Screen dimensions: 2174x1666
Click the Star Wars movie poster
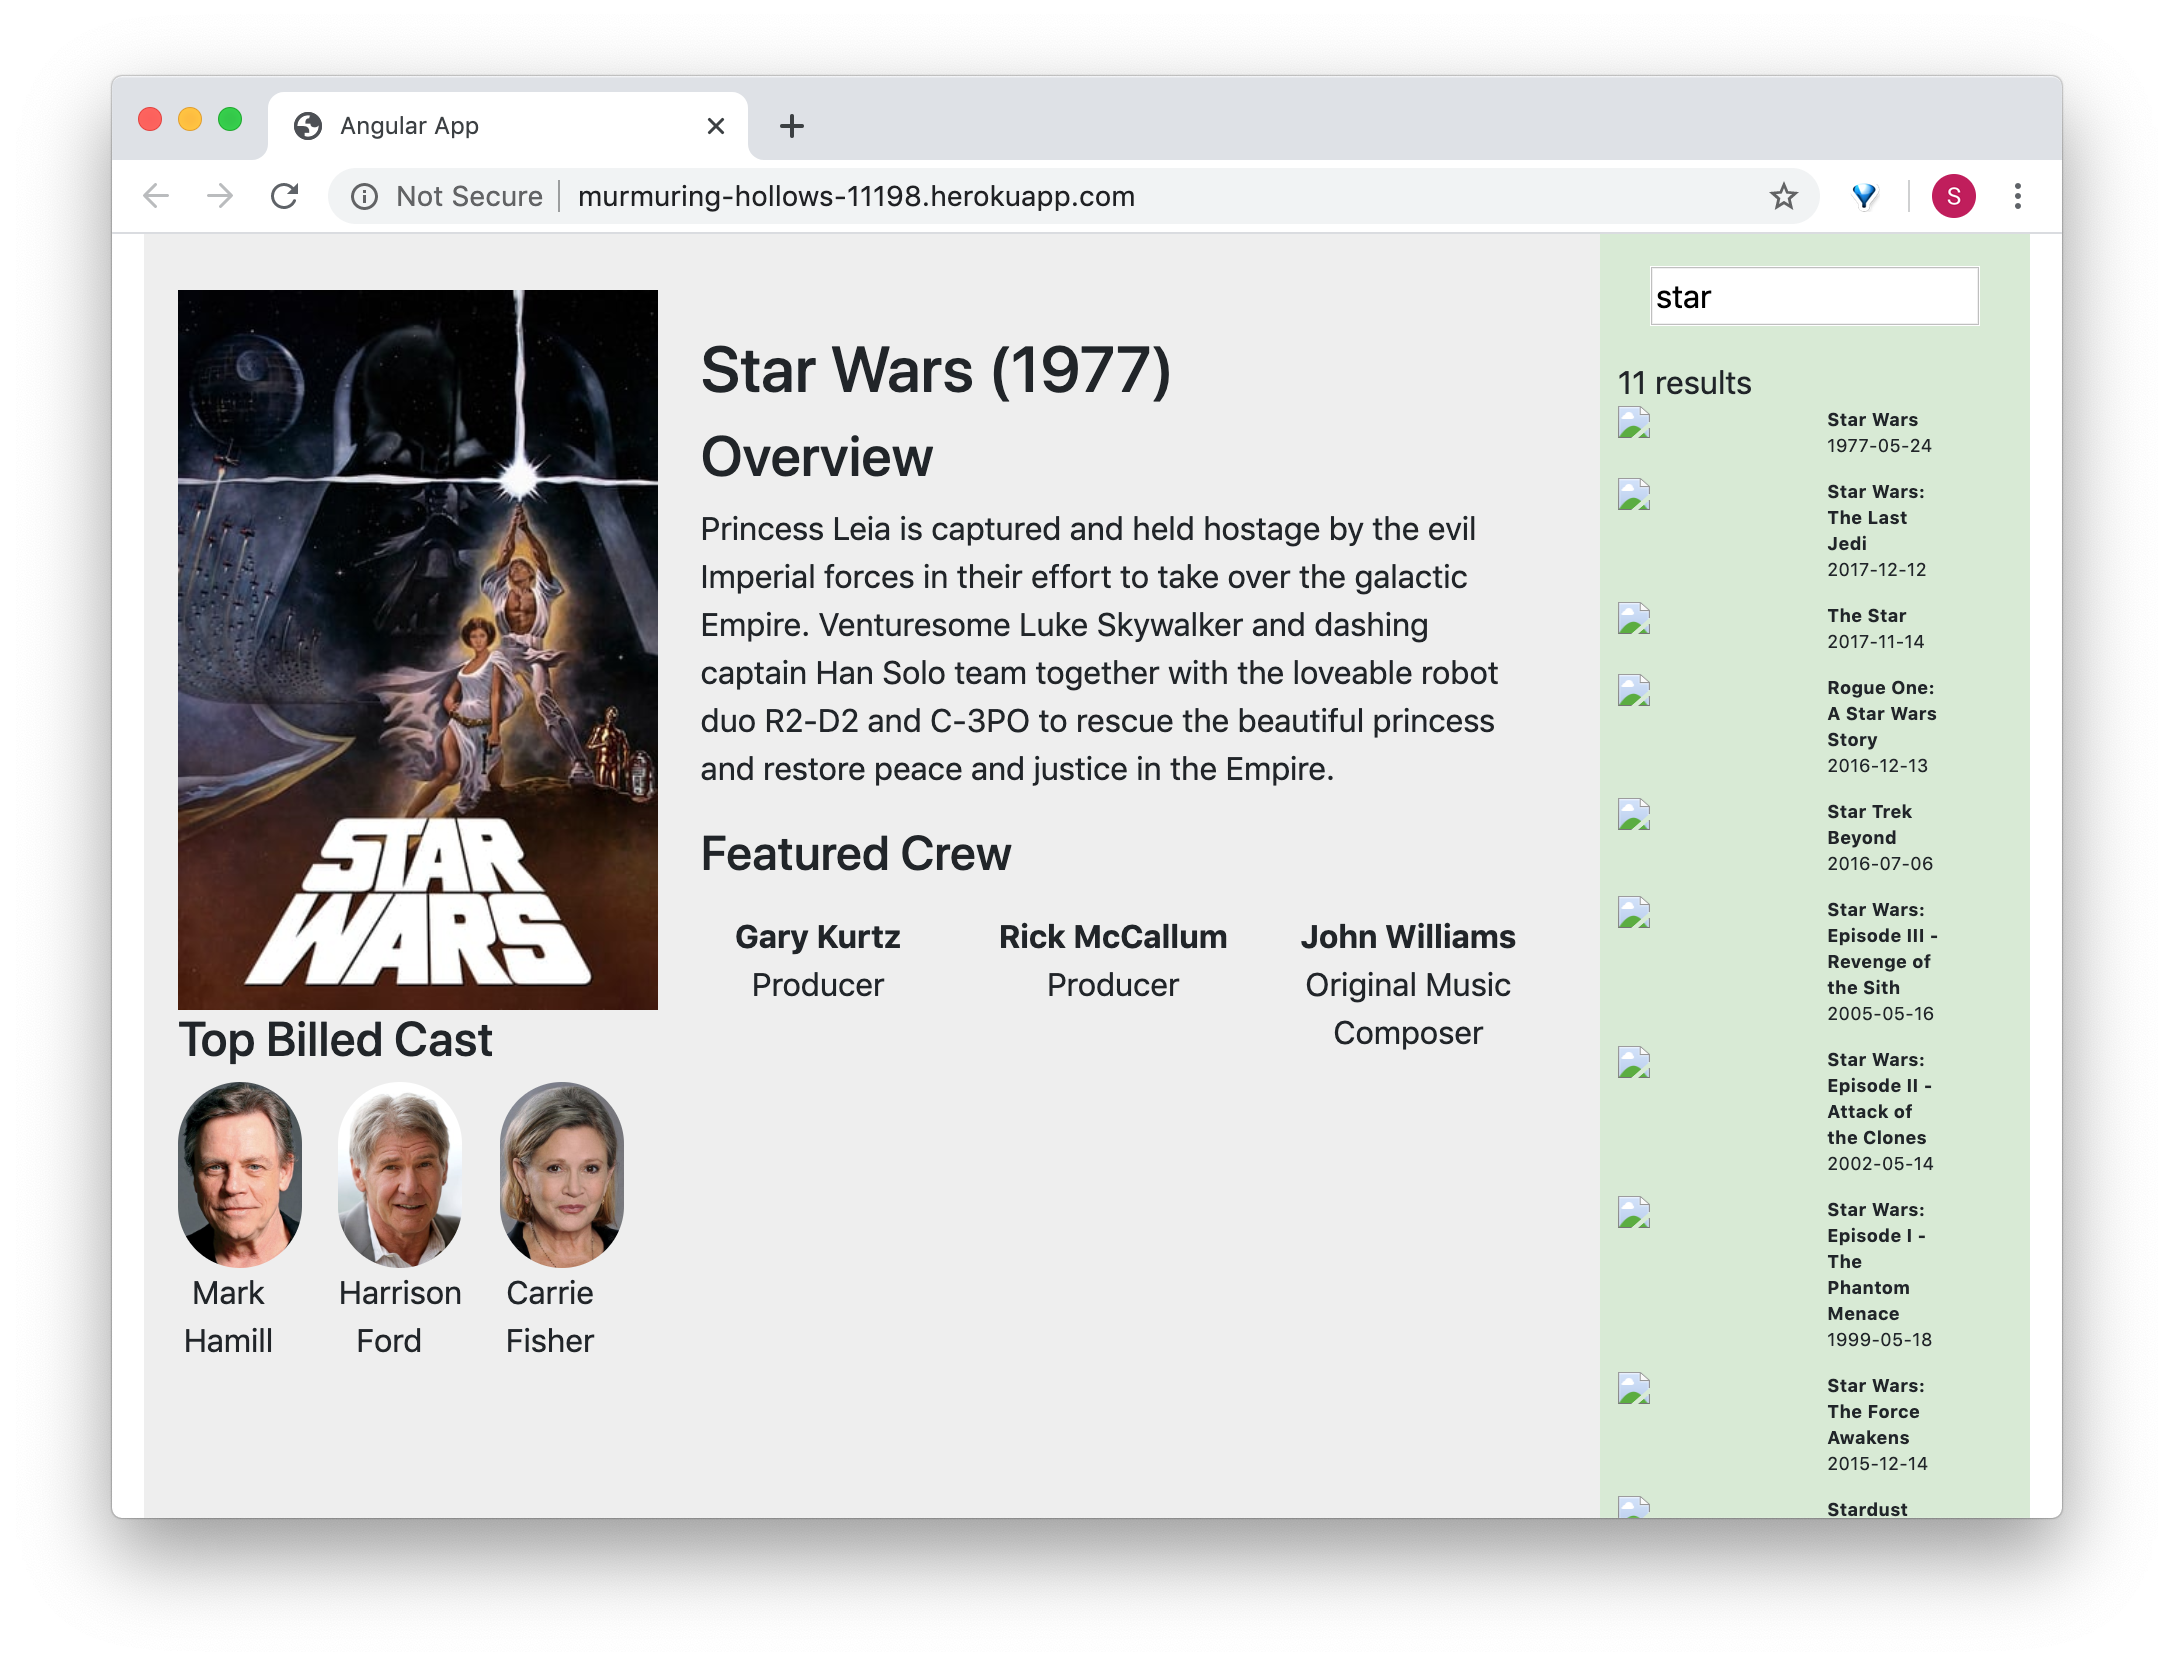tap(418, 649)
